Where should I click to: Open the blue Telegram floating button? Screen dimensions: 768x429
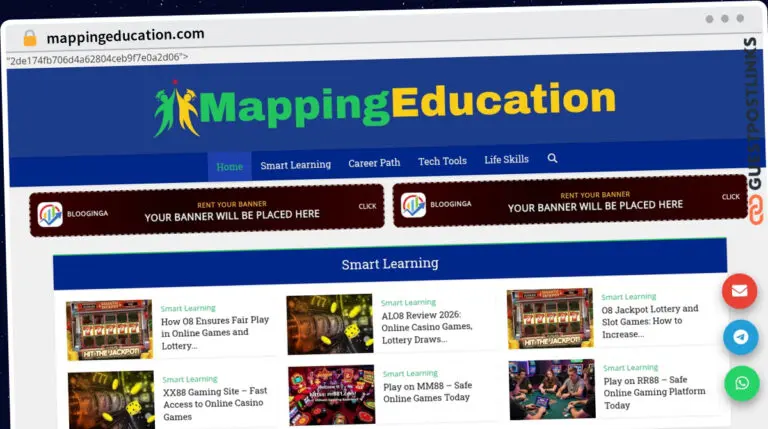pyautogui.click(x=741, y=337)
